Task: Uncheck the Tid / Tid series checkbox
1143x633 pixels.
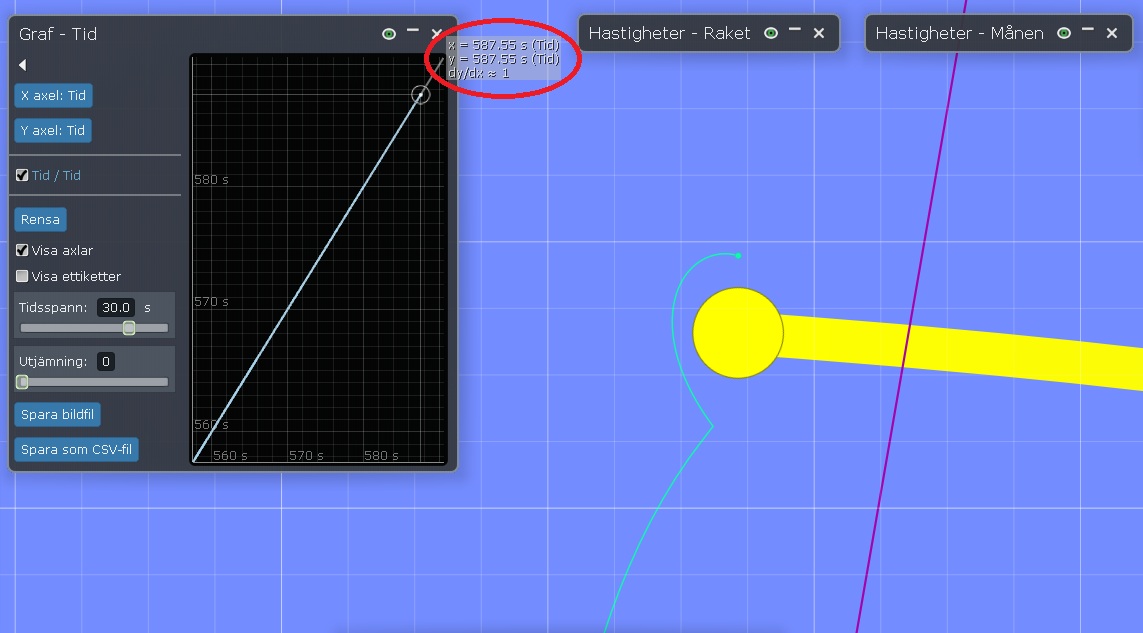Action: click(x=22, y=175)
